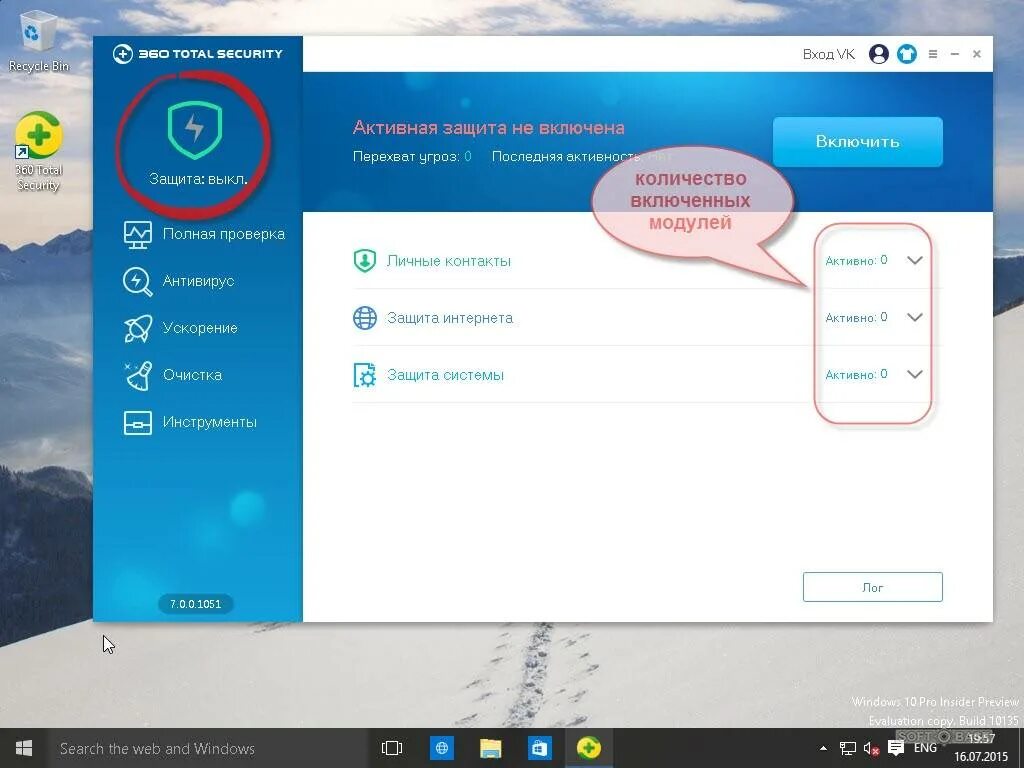1024x768 pixels.
Task: Click the network tray icon
Action: (x=848, y=748)
